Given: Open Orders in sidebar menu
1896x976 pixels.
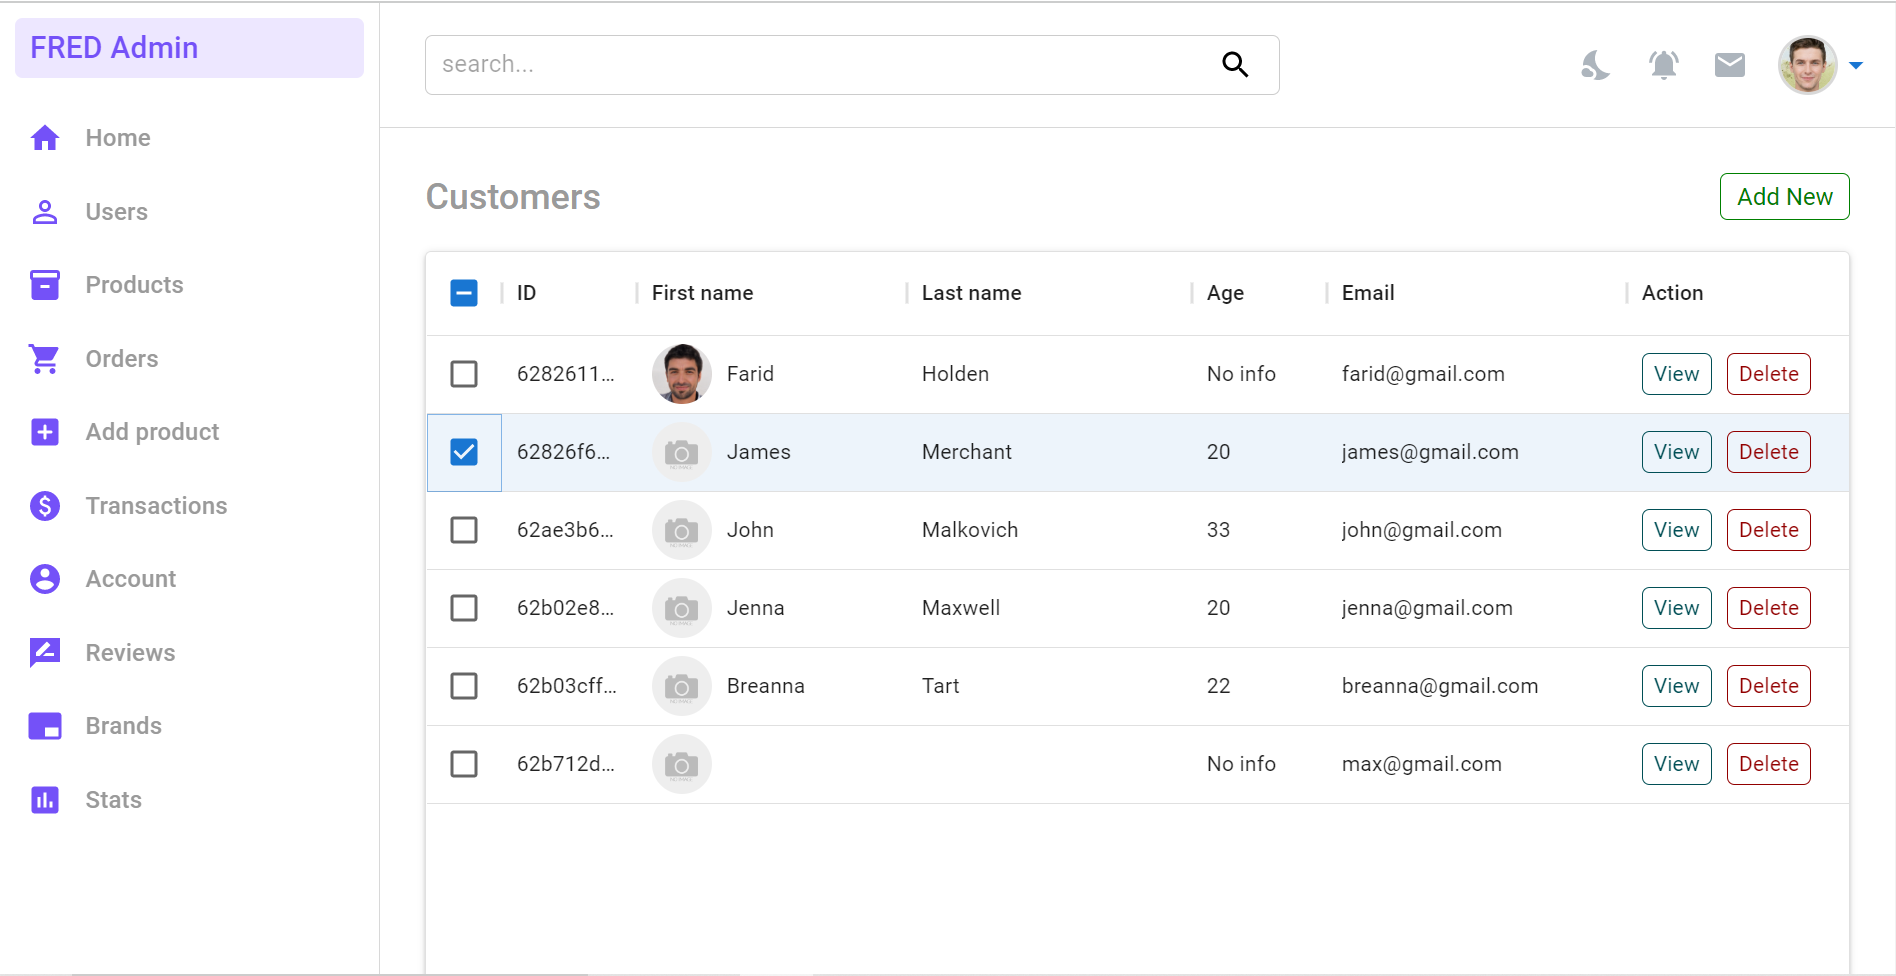Looking at the screenshot, I should [x=122, y=359].
